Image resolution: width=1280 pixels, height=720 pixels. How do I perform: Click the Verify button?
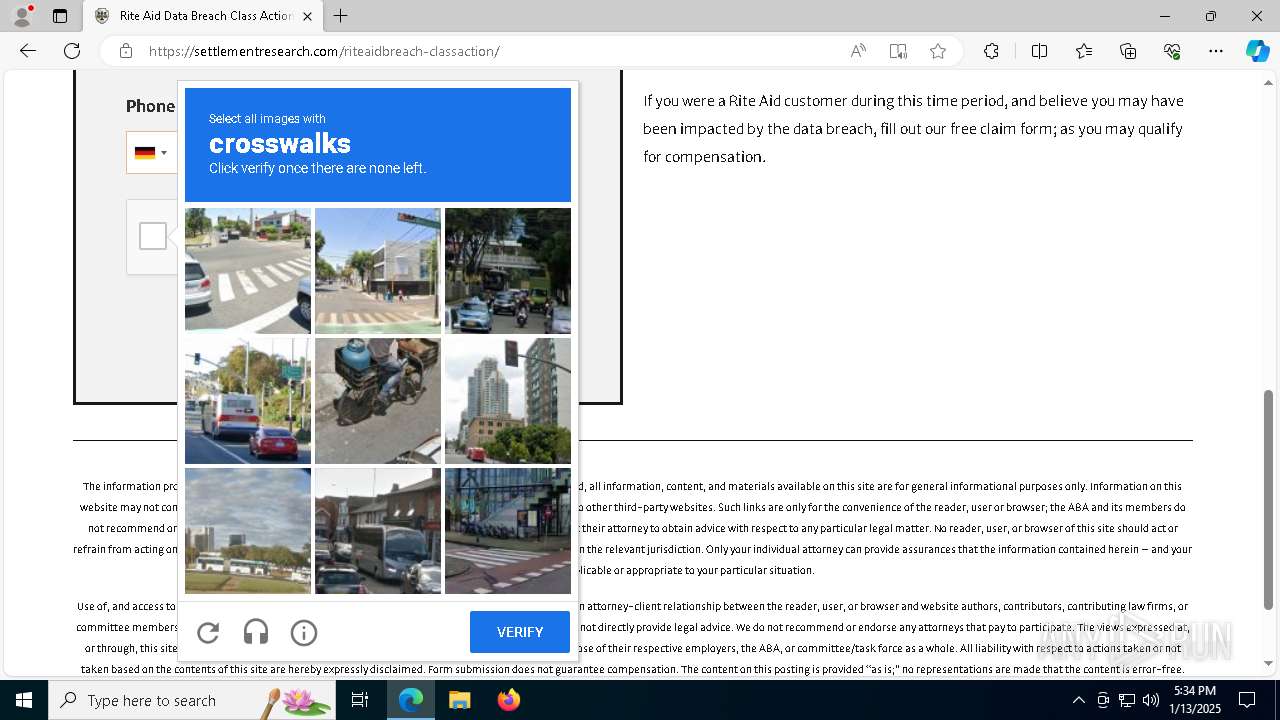click(x=520, y=632)
